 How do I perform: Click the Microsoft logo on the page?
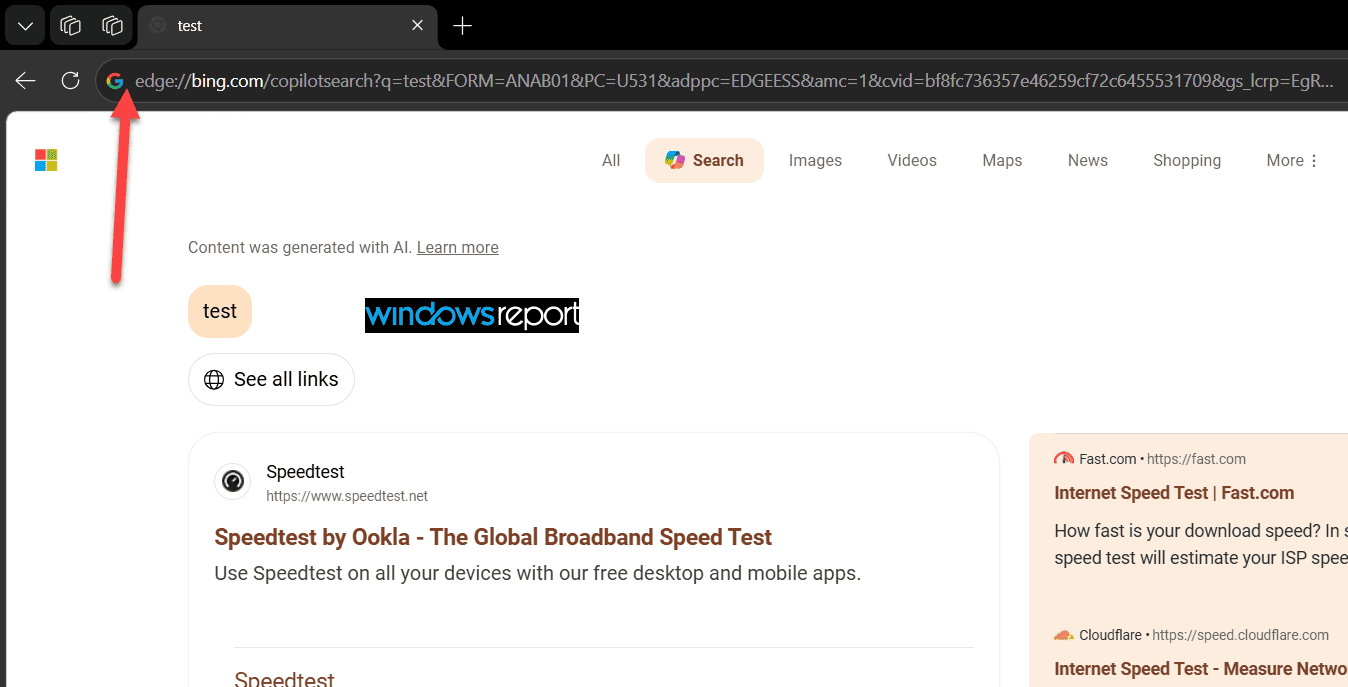tap(46, 160)
